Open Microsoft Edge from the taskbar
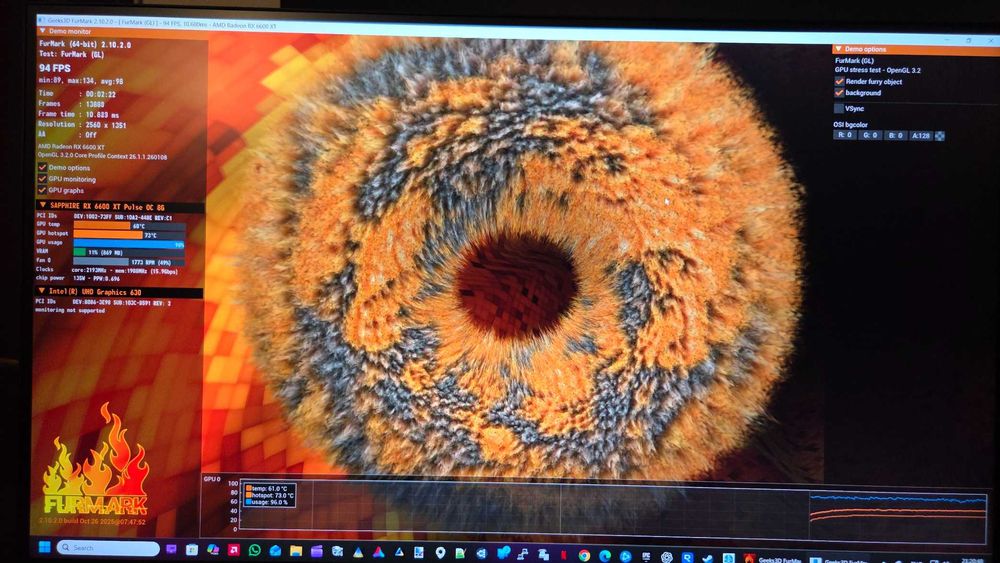1000x563 pixels. pyautogui.click(x=605, y=556)
